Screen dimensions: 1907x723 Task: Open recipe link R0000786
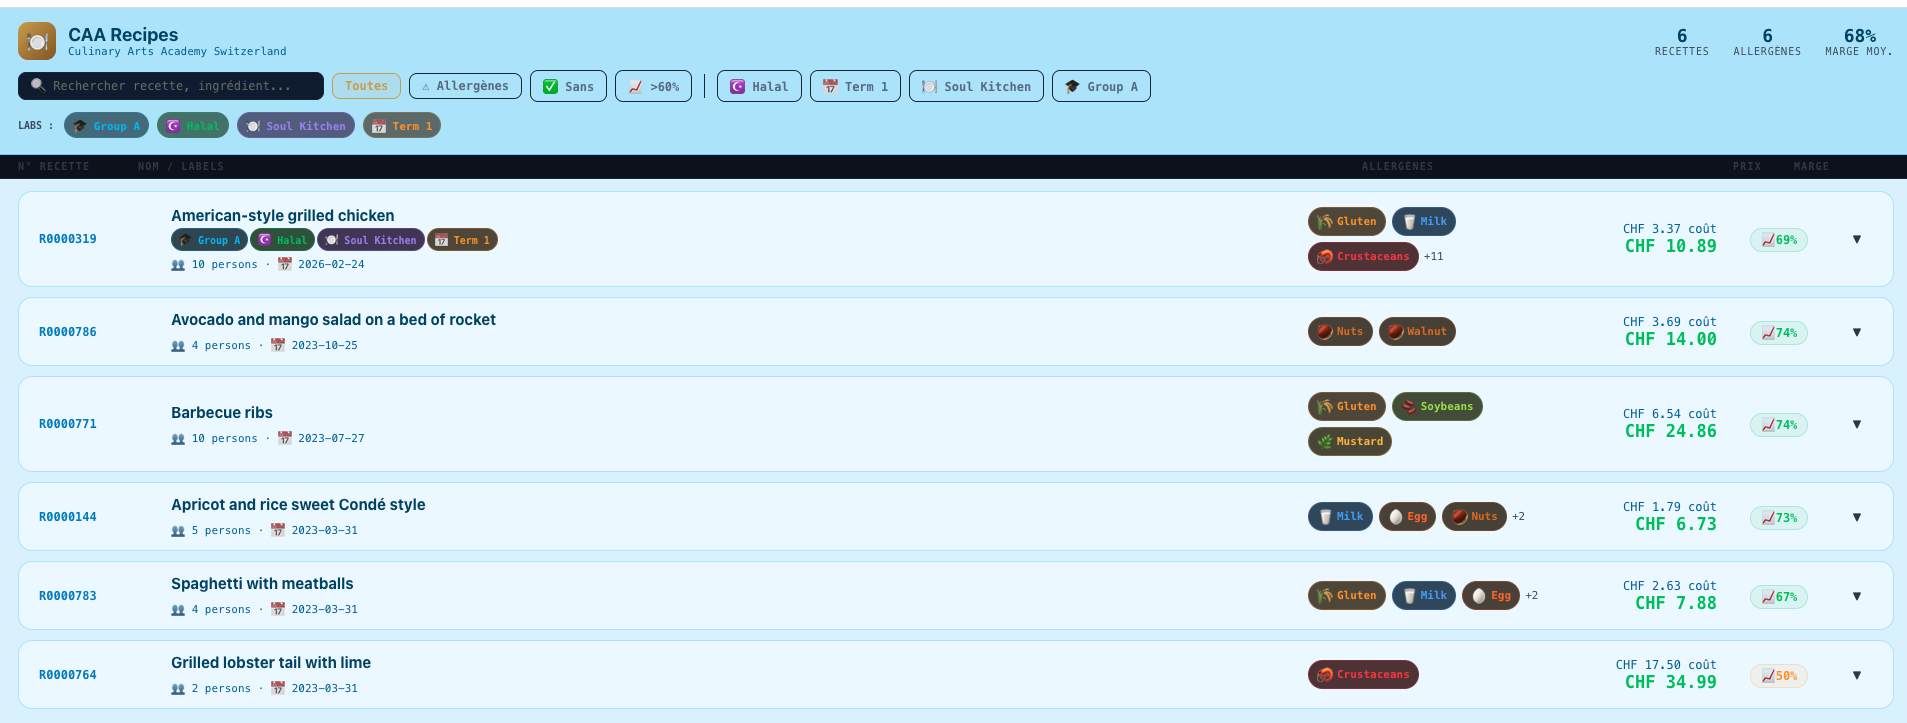point(68,332)
